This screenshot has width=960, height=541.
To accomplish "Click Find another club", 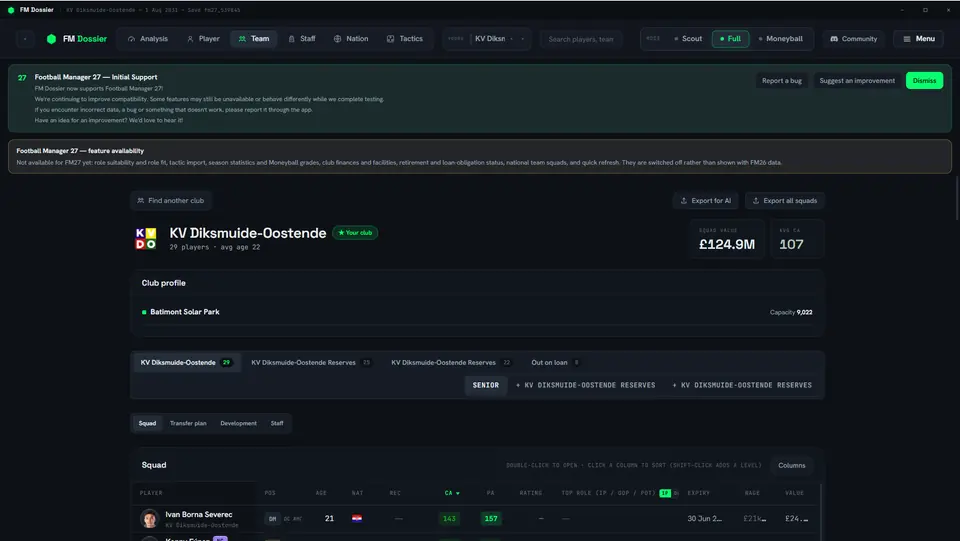I will (x=171, y=201).
